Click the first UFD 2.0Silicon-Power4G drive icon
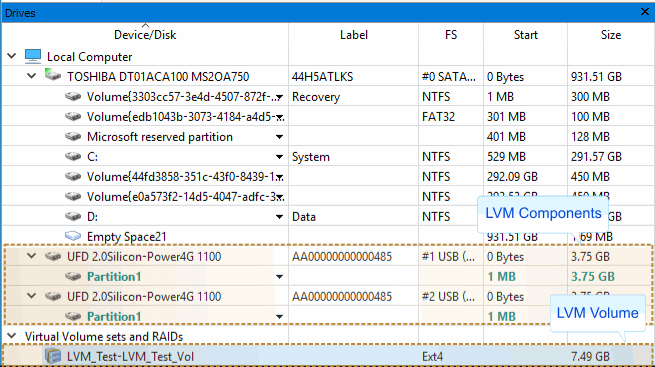 53,256
